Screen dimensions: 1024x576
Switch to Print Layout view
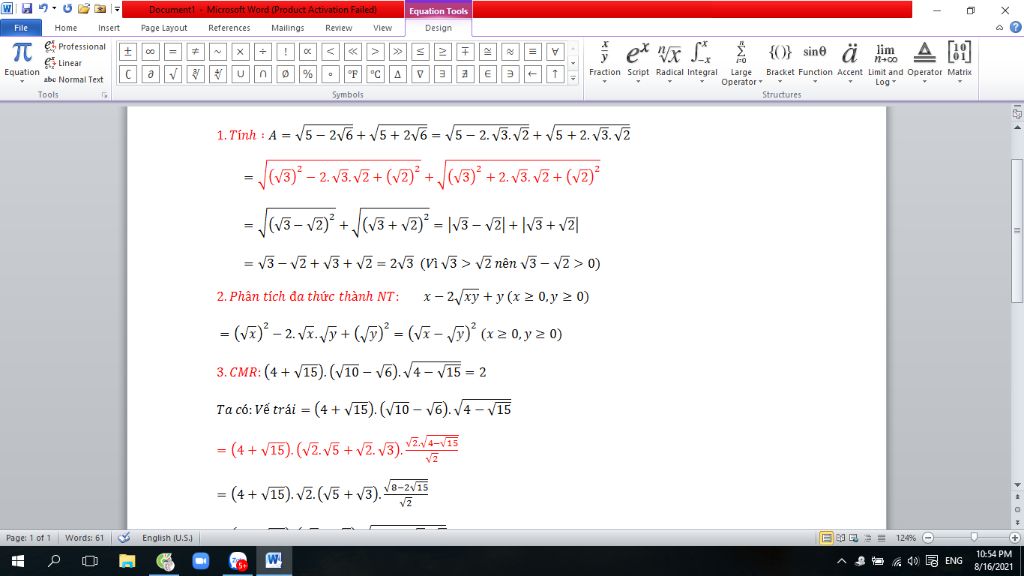[826, 538]
